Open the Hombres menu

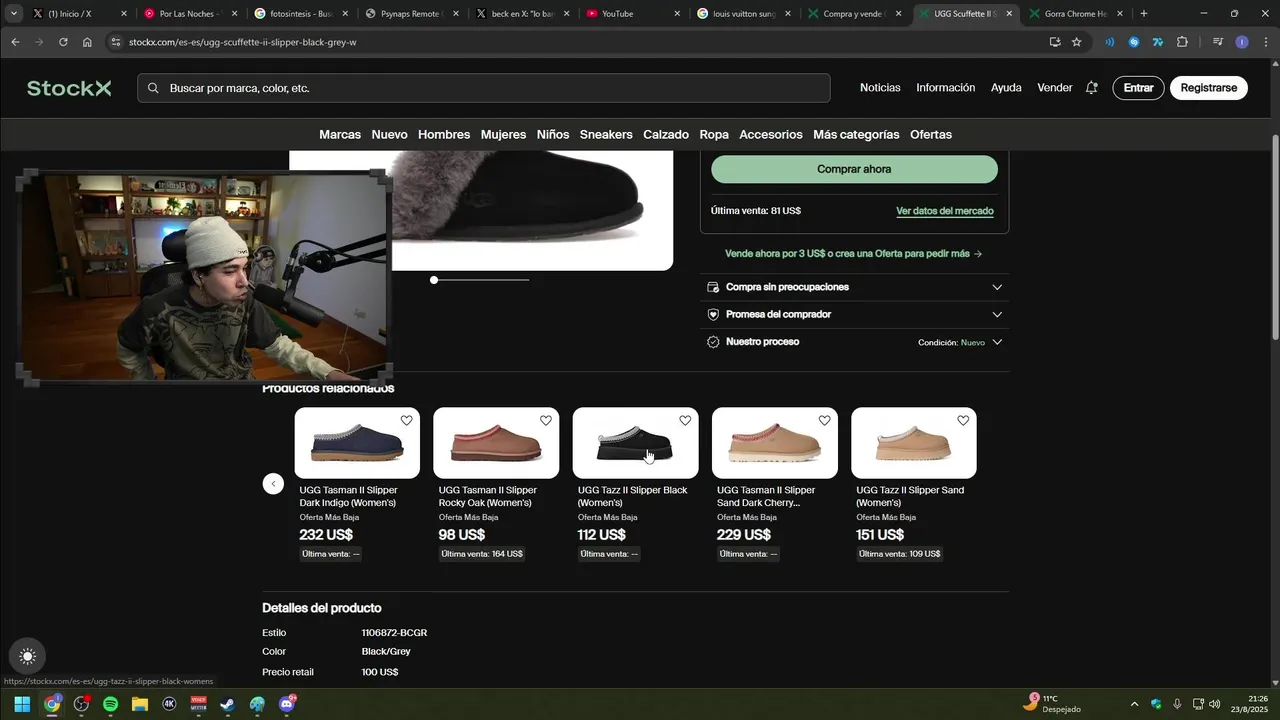[x=444, y=134]
